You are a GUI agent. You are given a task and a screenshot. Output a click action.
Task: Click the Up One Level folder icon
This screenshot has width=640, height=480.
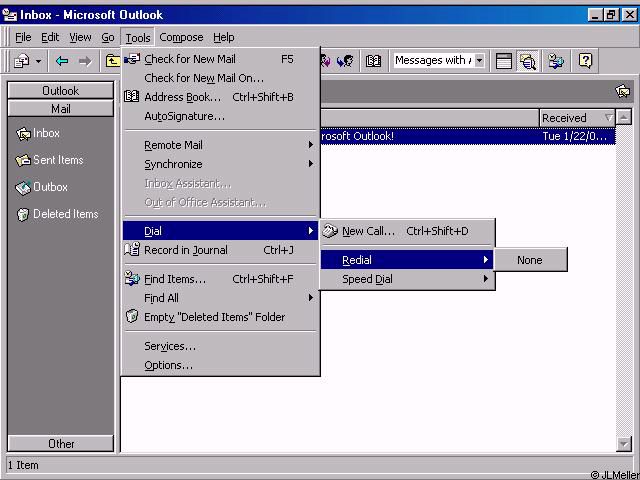point(112,61)
